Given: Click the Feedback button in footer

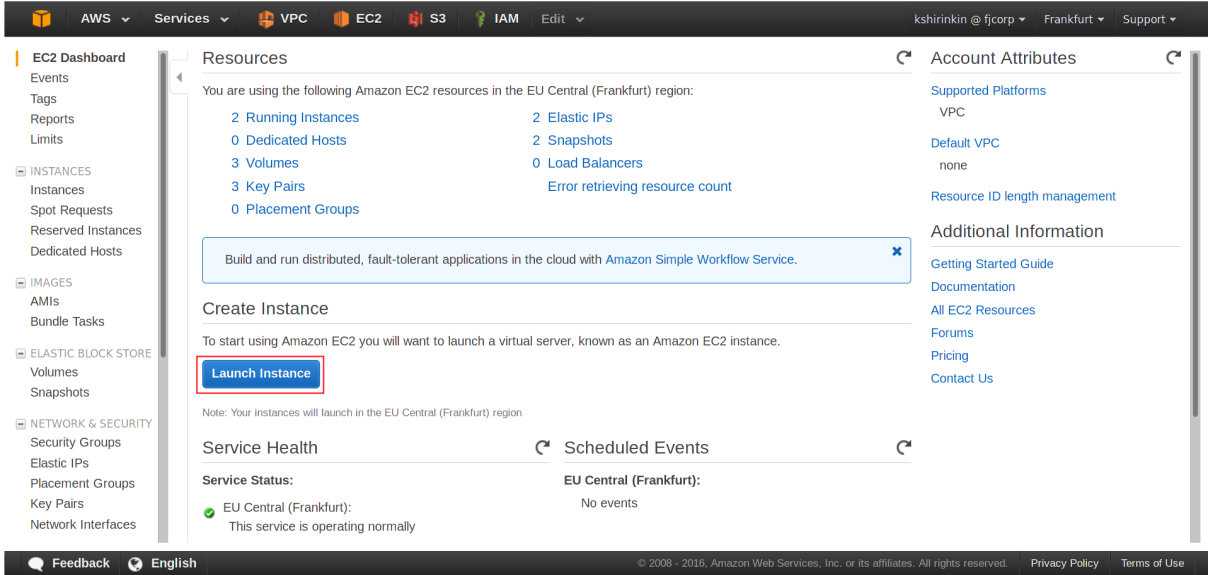Looking at the screenshot, I should 69,563.
